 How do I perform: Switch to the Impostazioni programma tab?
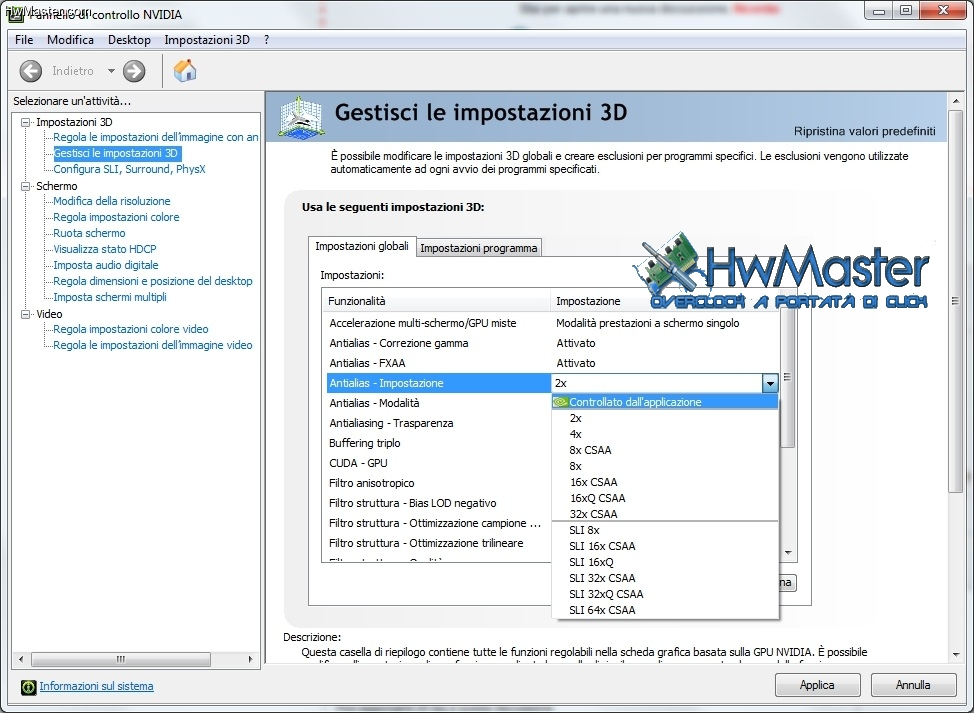[x=478, y=248]
